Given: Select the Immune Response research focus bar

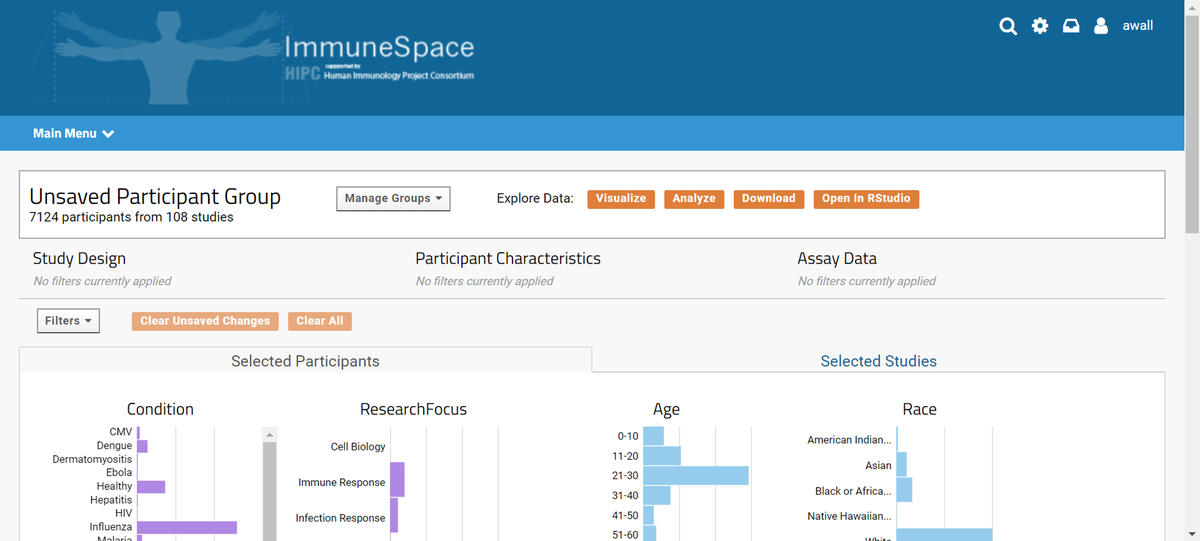Looking at the screenshot, I should pos(397,480).
